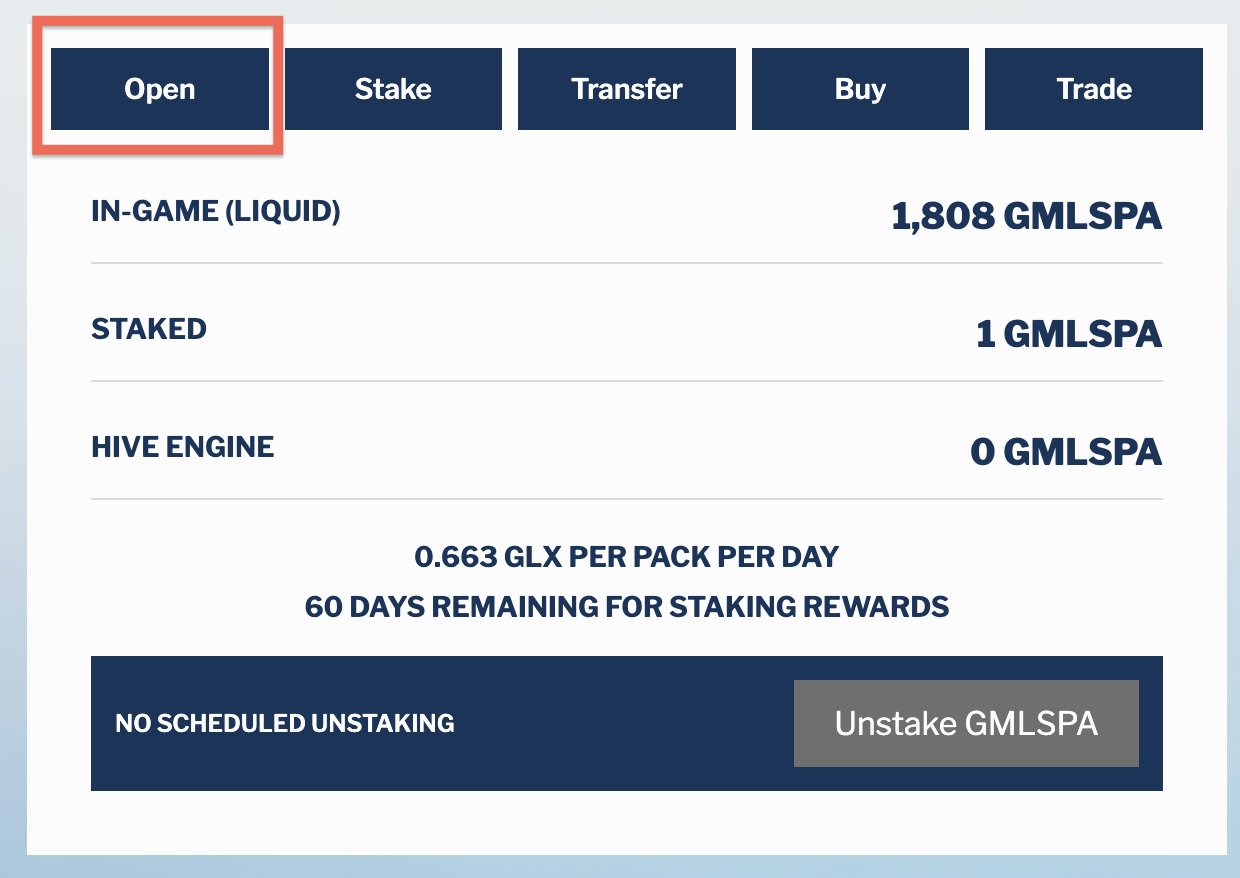The image size is (1240, 878).
Task: Choose the Buy button
Action: point(860,89)
